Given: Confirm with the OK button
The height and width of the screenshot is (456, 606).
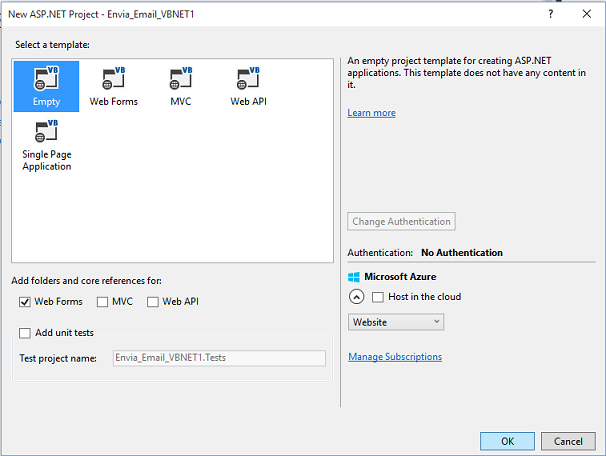Looking at the screenshot, I should coord(507,441).
